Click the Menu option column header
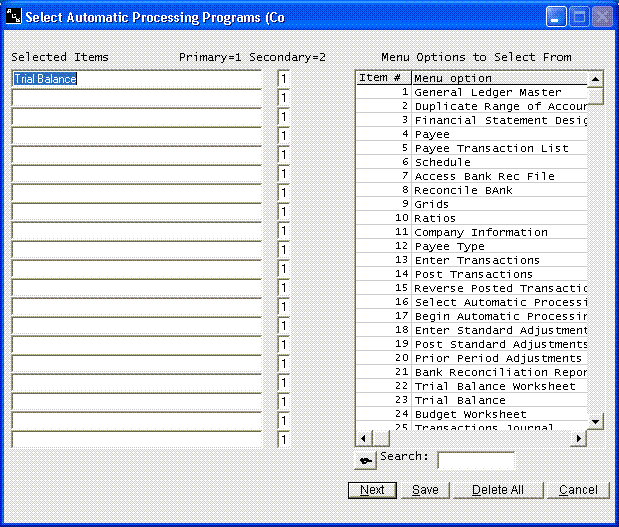 (x=498, y=78)
